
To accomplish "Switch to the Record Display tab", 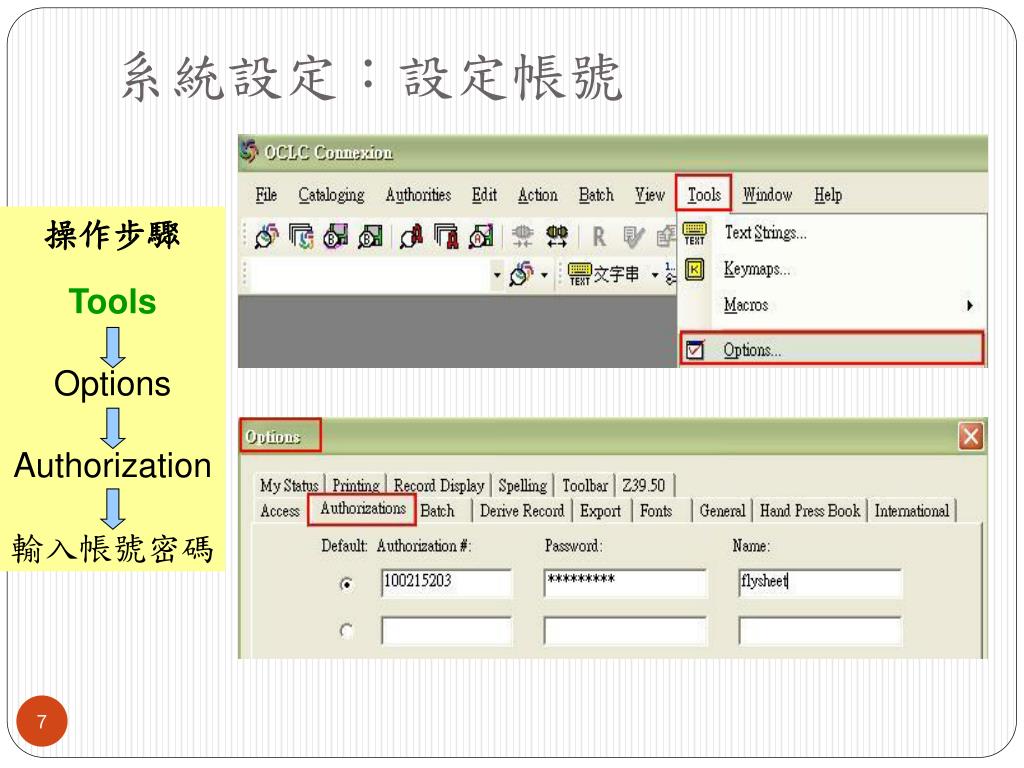I will (439, 485).
